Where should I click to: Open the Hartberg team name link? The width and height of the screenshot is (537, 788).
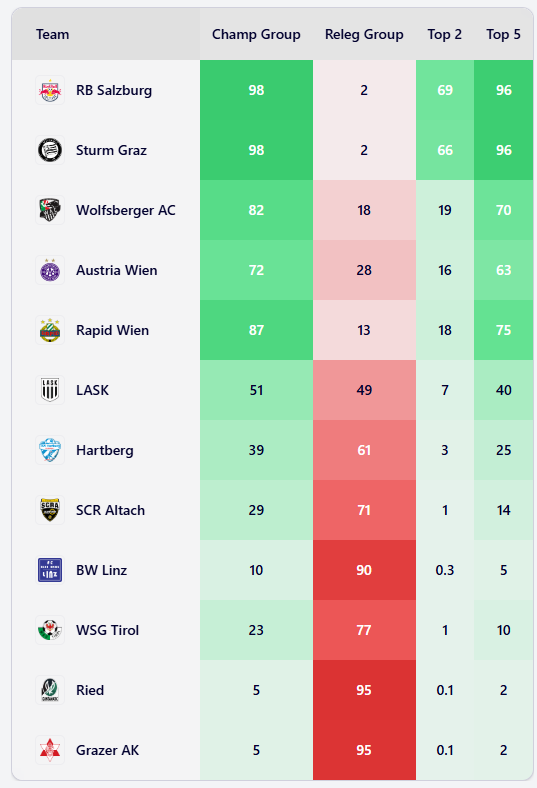105,450
